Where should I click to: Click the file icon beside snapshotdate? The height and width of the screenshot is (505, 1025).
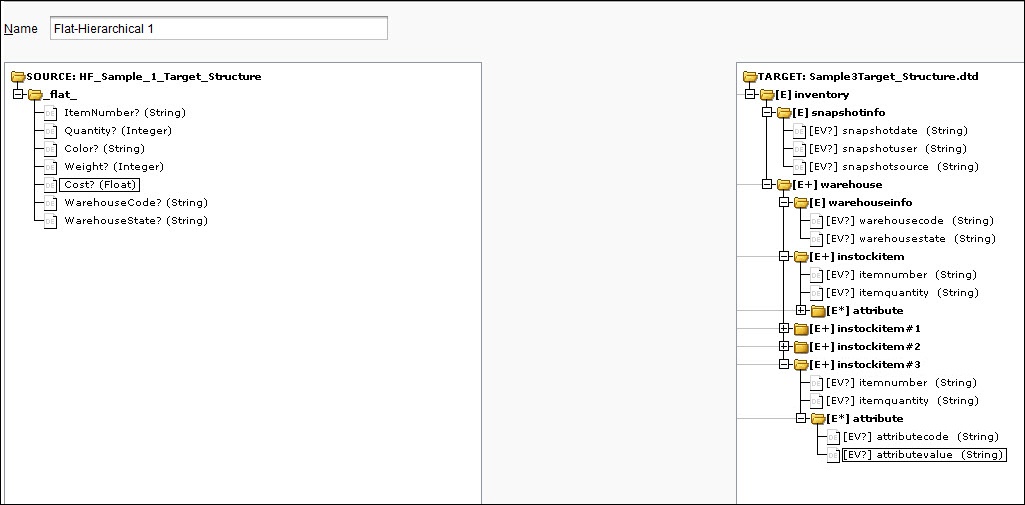pyautogui.click(x=800, y=131)
